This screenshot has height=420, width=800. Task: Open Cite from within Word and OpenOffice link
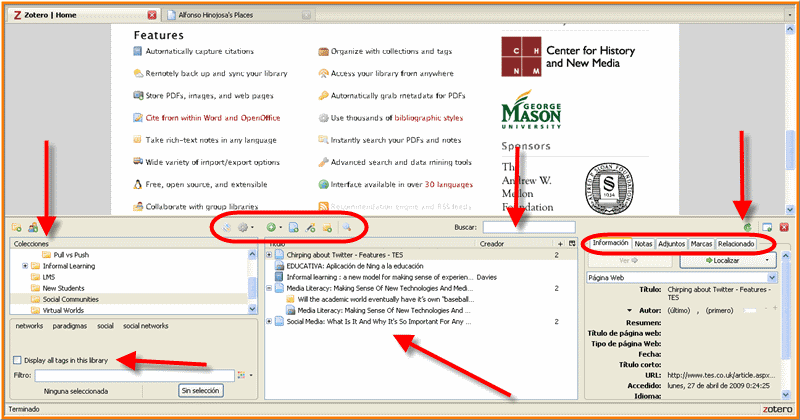pos(213,118)
